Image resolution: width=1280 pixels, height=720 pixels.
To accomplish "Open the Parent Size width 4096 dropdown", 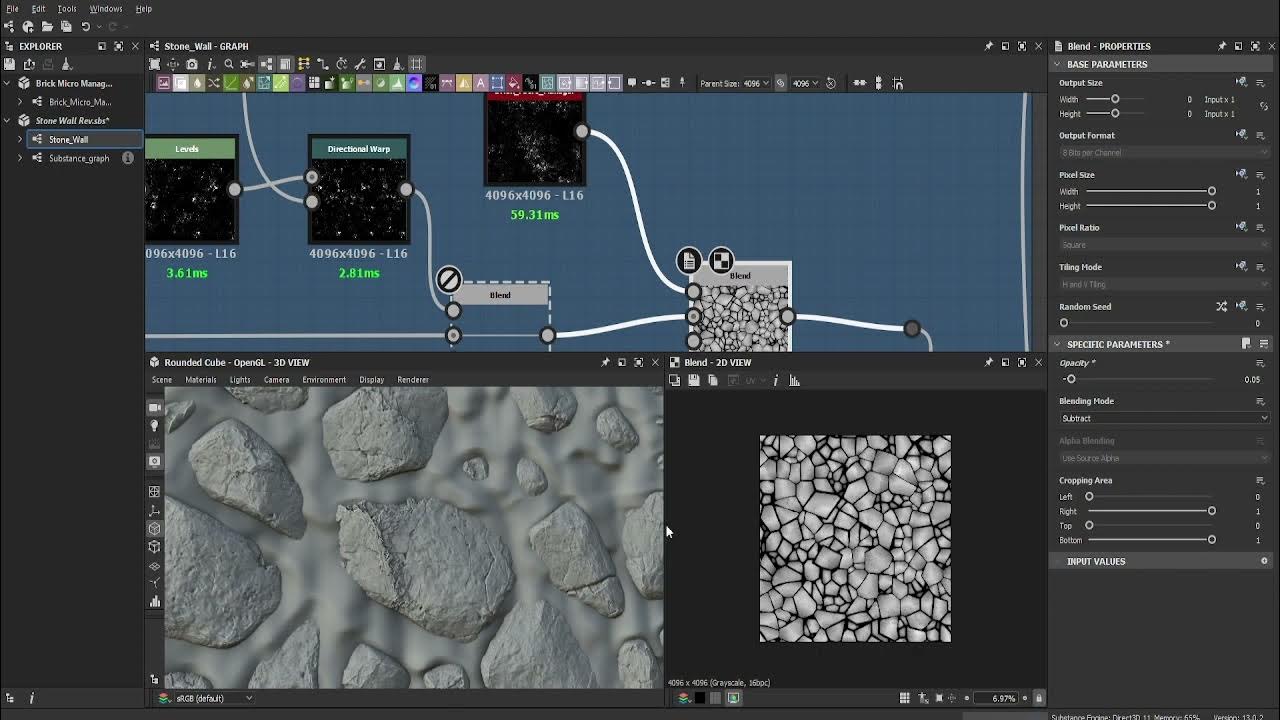I will (757, 83).
